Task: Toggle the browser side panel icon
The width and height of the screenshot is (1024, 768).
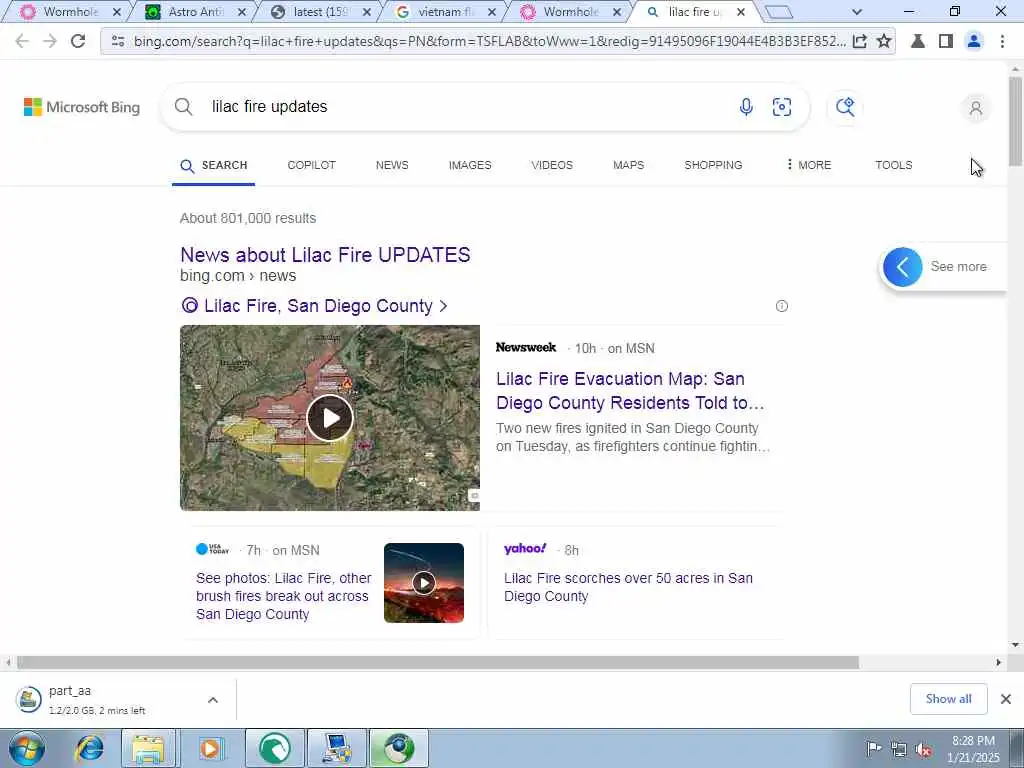Action: click(x=946, y=41)
